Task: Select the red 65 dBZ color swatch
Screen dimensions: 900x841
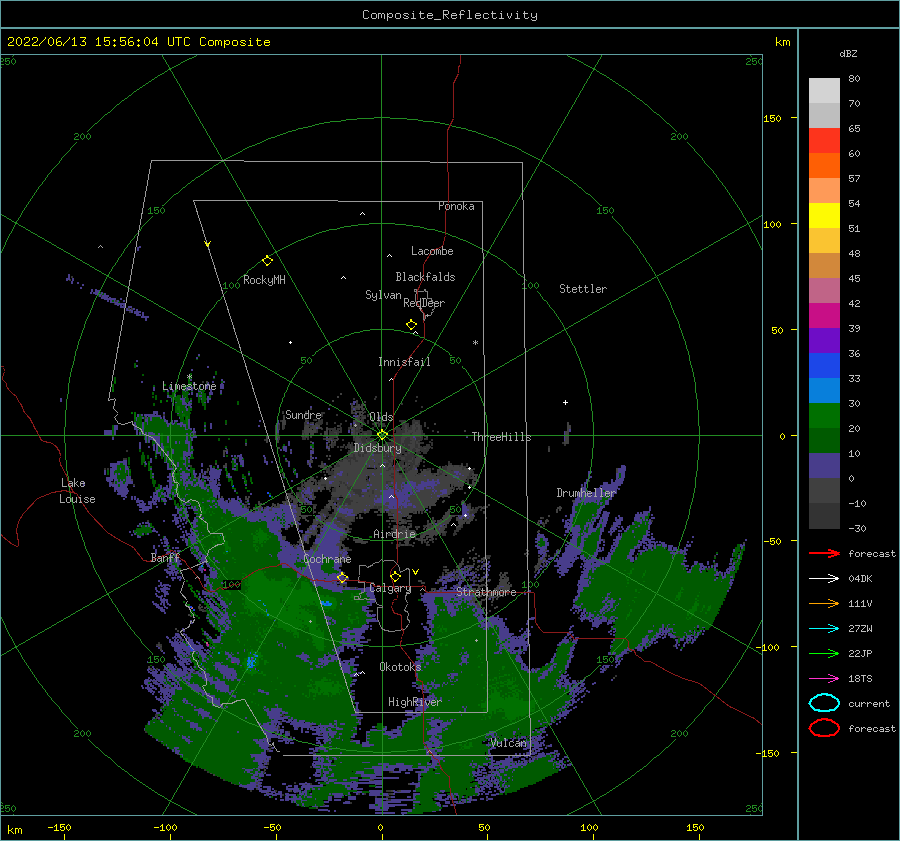Action: click(824, 141)
